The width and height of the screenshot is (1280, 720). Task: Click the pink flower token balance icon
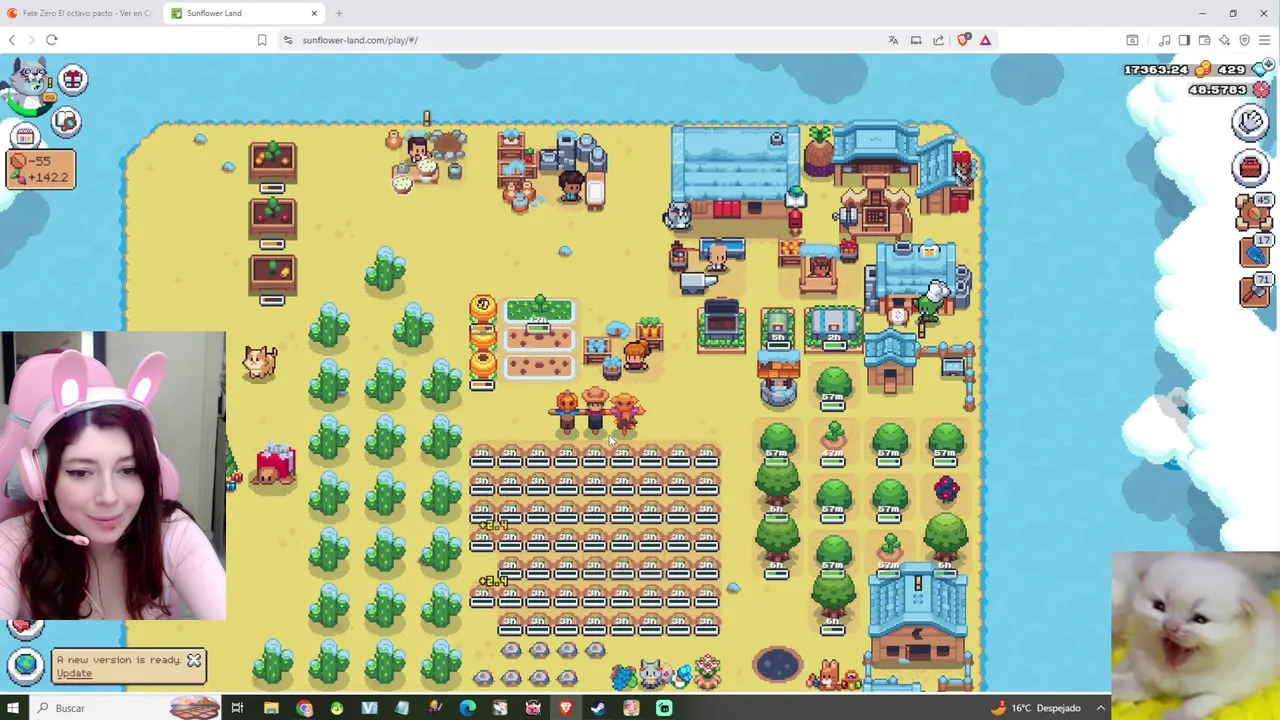[x=1262, y=90]
